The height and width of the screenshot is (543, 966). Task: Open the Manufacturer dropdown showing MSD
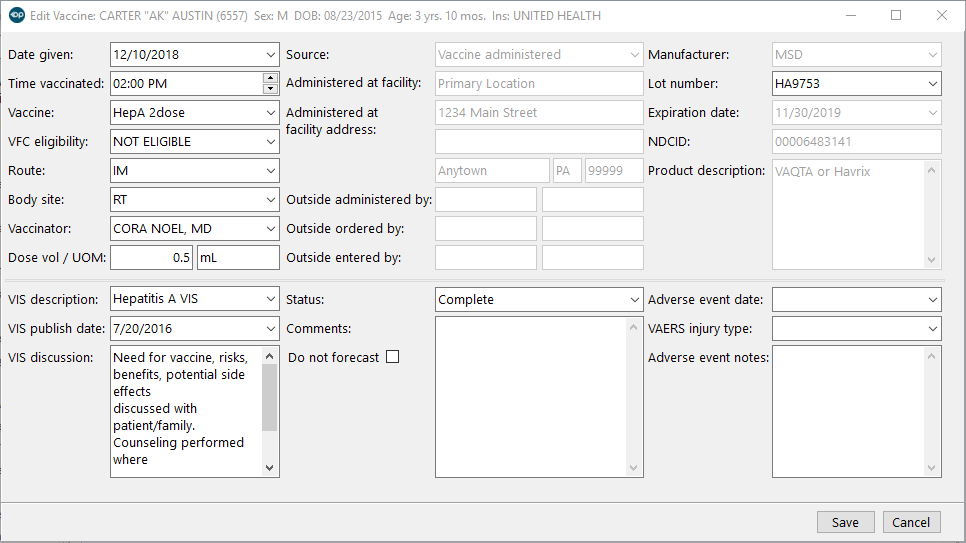coord(933,55)
